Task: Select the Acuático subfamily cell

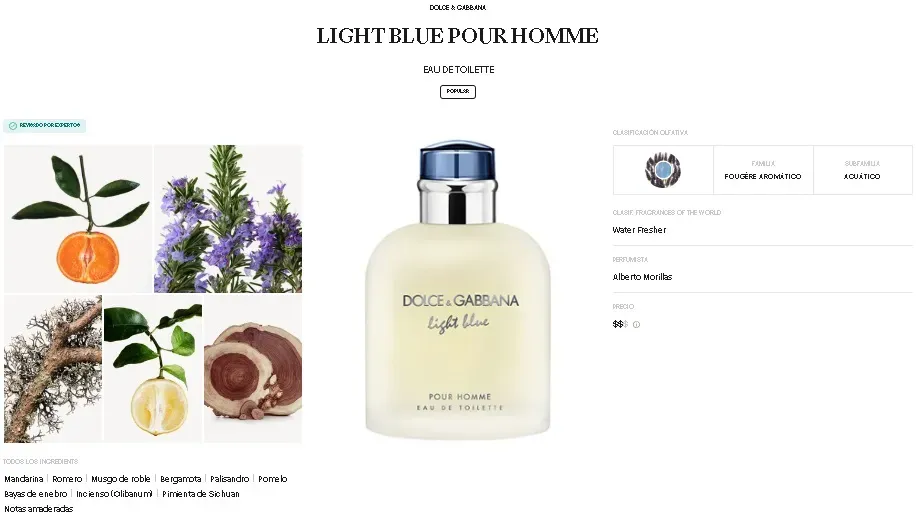Action: click(x=862, y=170)
